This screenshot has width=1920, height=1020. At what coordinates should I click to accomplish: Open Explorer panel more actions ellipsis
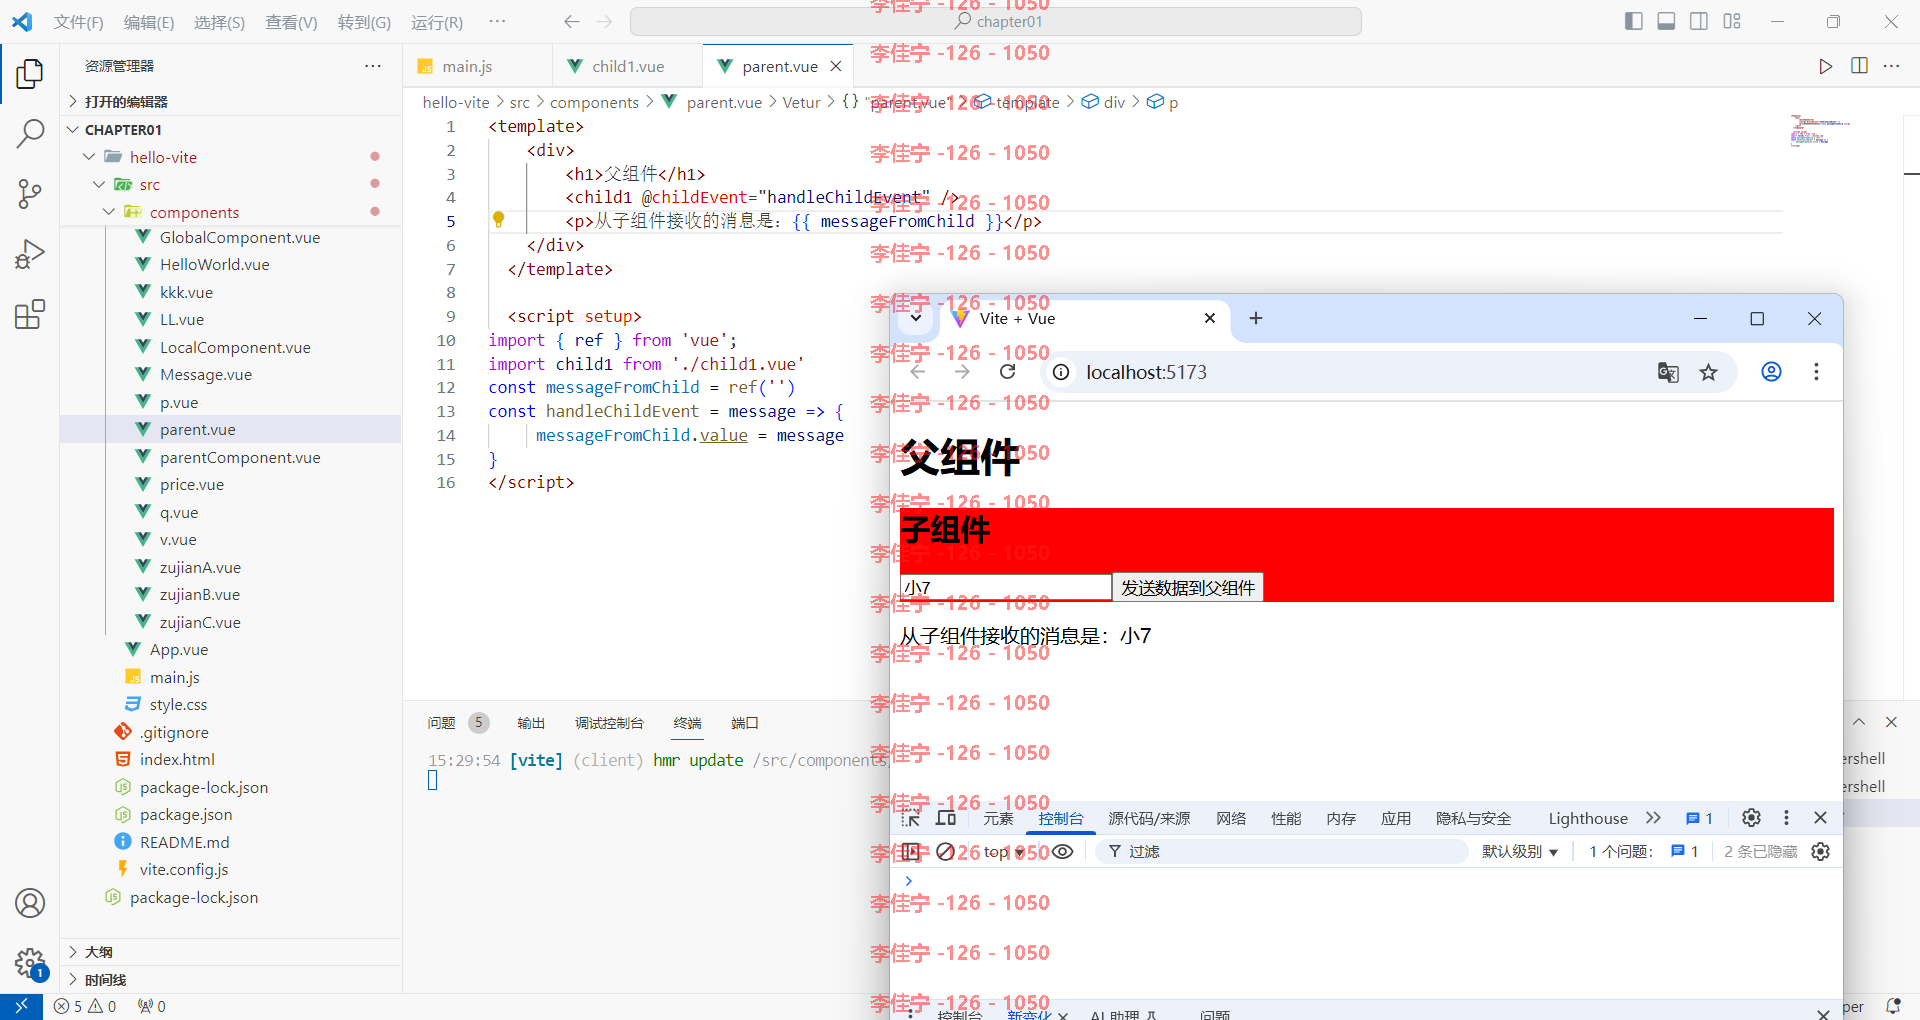click(x=373, y=66)
